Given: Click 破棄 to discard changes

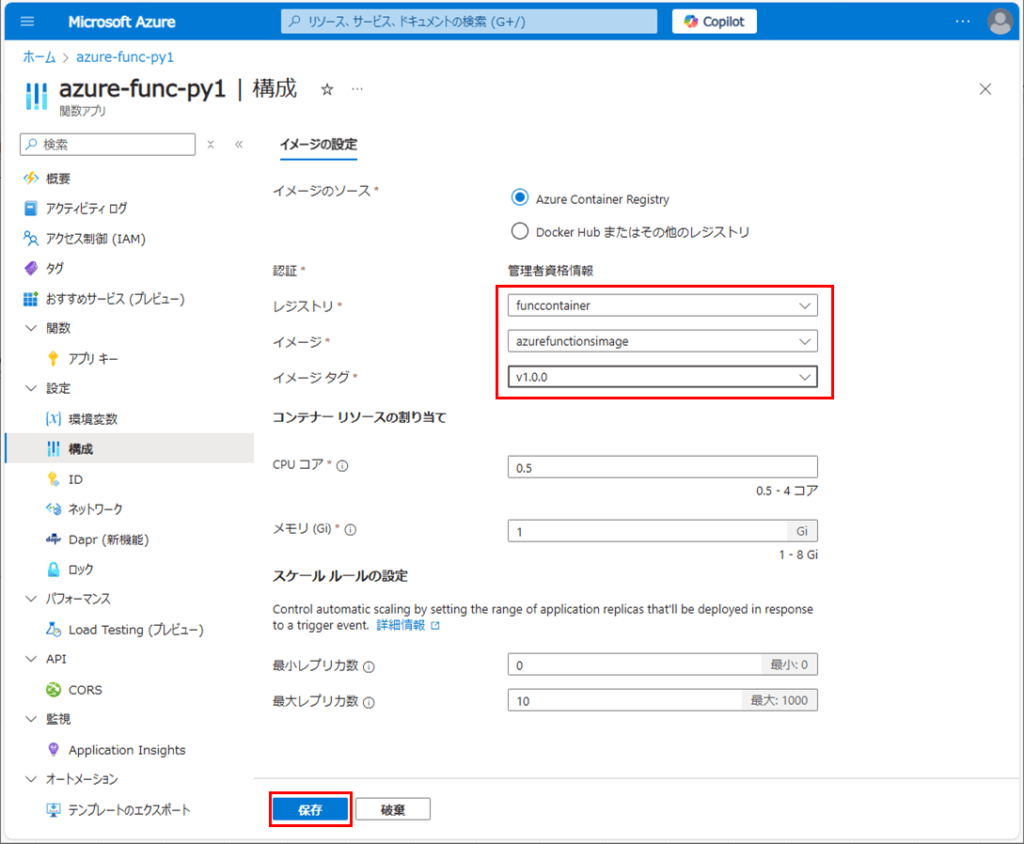Looking at the screenshot, I should (x=392, y=809).
